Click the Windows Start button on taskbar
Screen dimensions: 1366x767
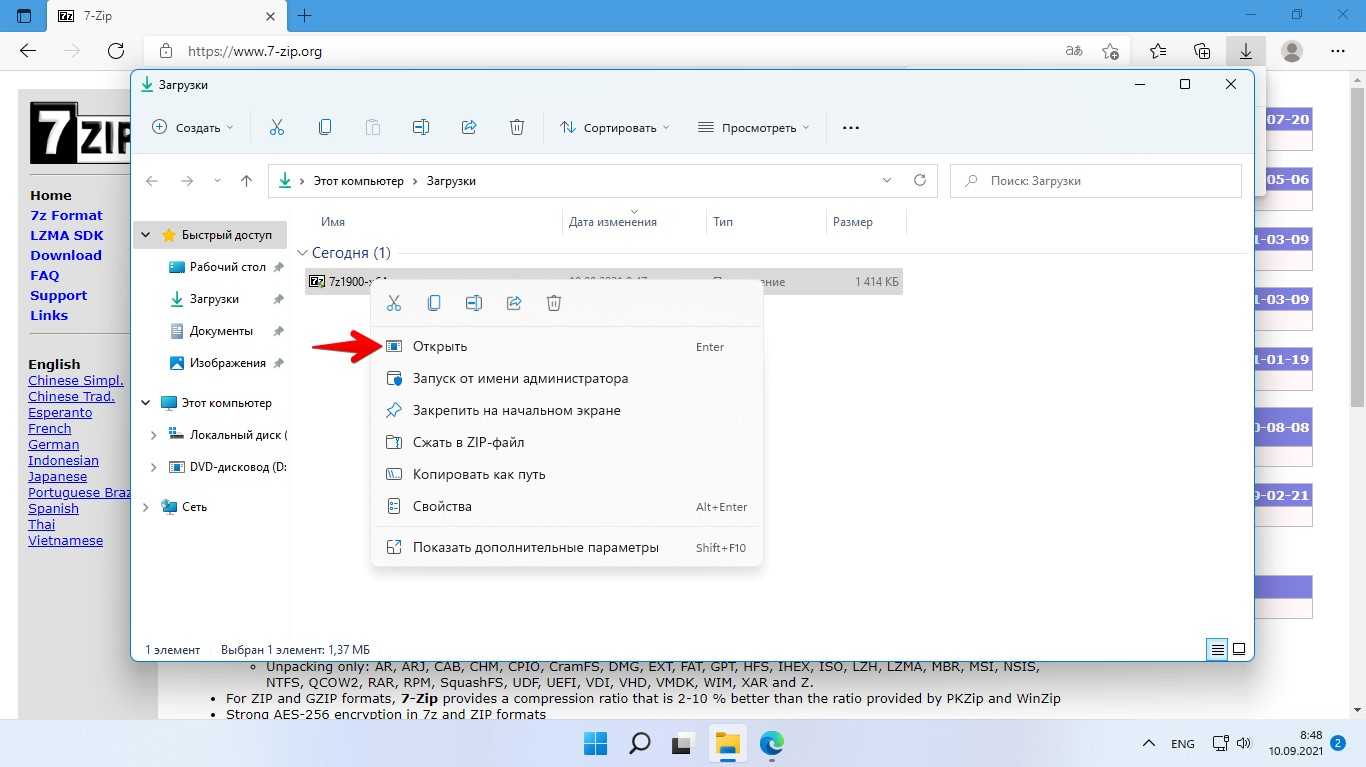[595, 743]
